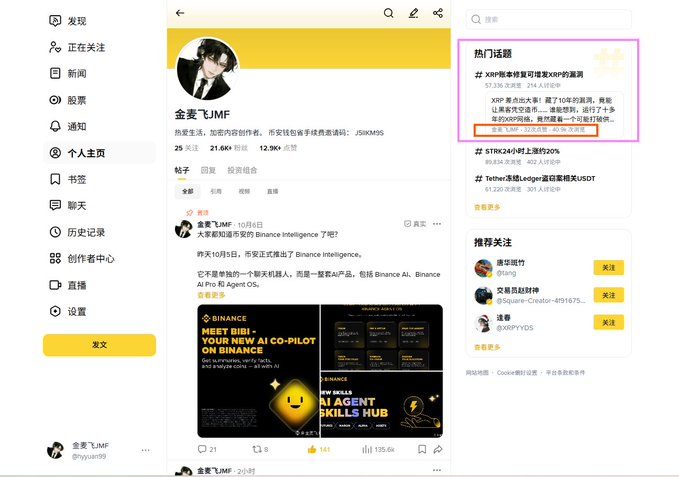Image resolution: width=679 pixels, height=477 pixels.
Task: Click the pinned post author avatar
Action: point(183,229)
